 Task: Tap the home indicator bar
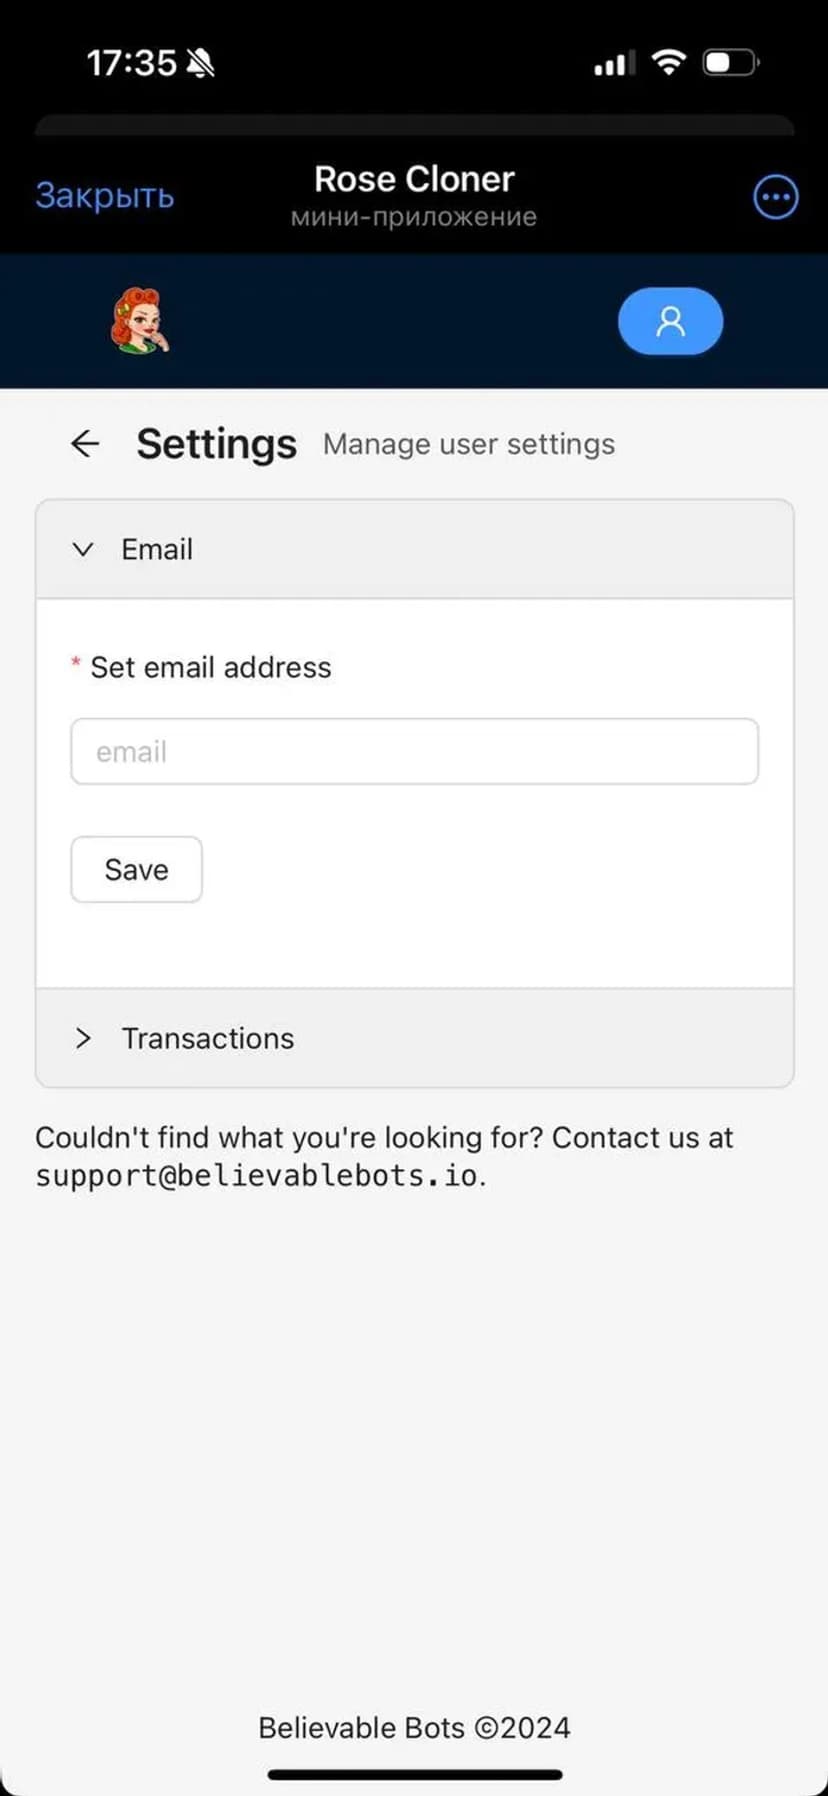414,1775
